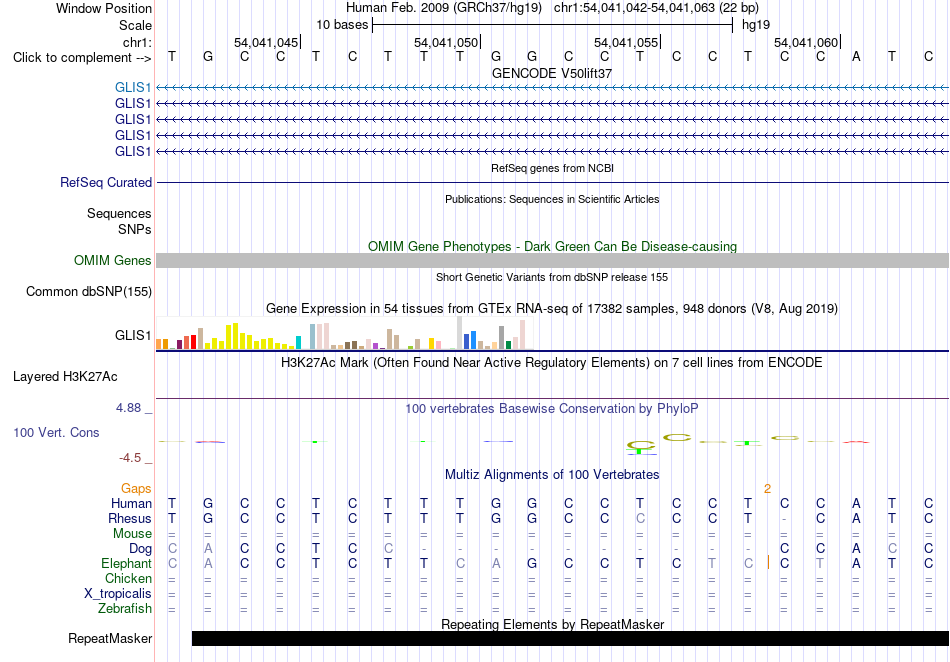Viewport: 950px width, 662px height.
Task: Click the orange Gaps row label
Action: point(136,488)
